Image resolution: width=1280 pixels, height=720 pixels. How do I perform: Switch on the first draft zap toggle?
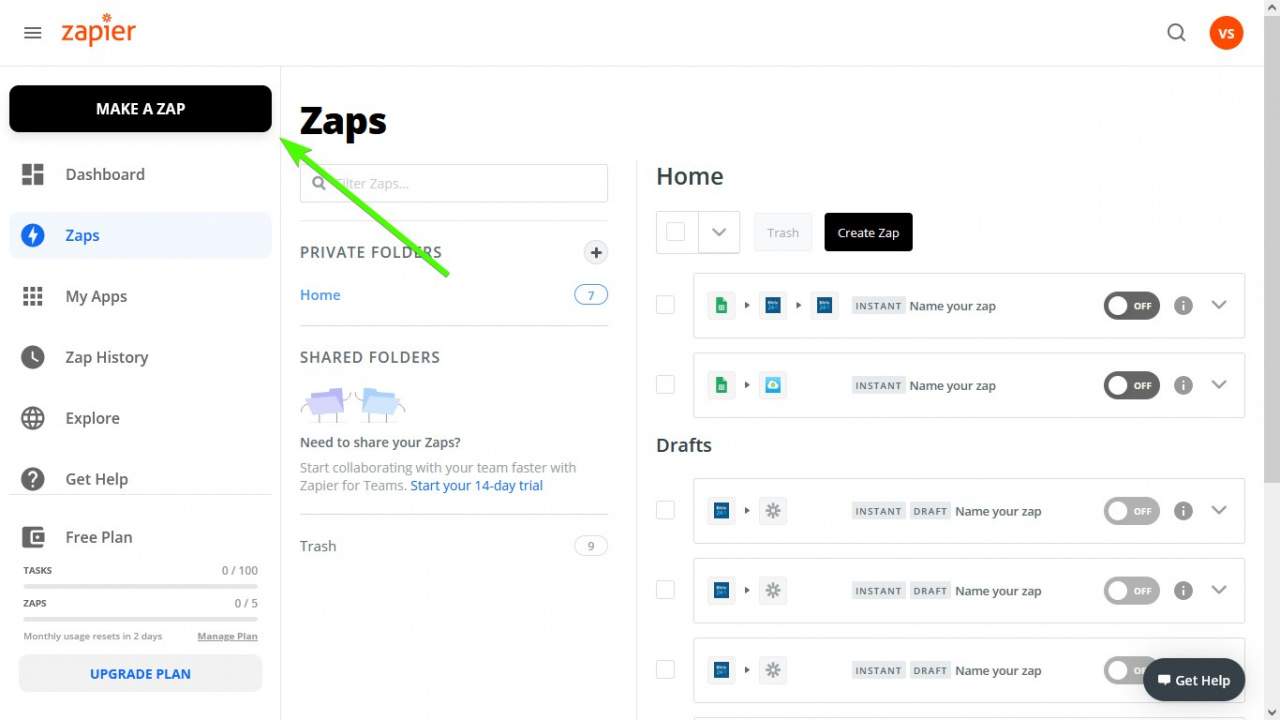pos(1132,511)
